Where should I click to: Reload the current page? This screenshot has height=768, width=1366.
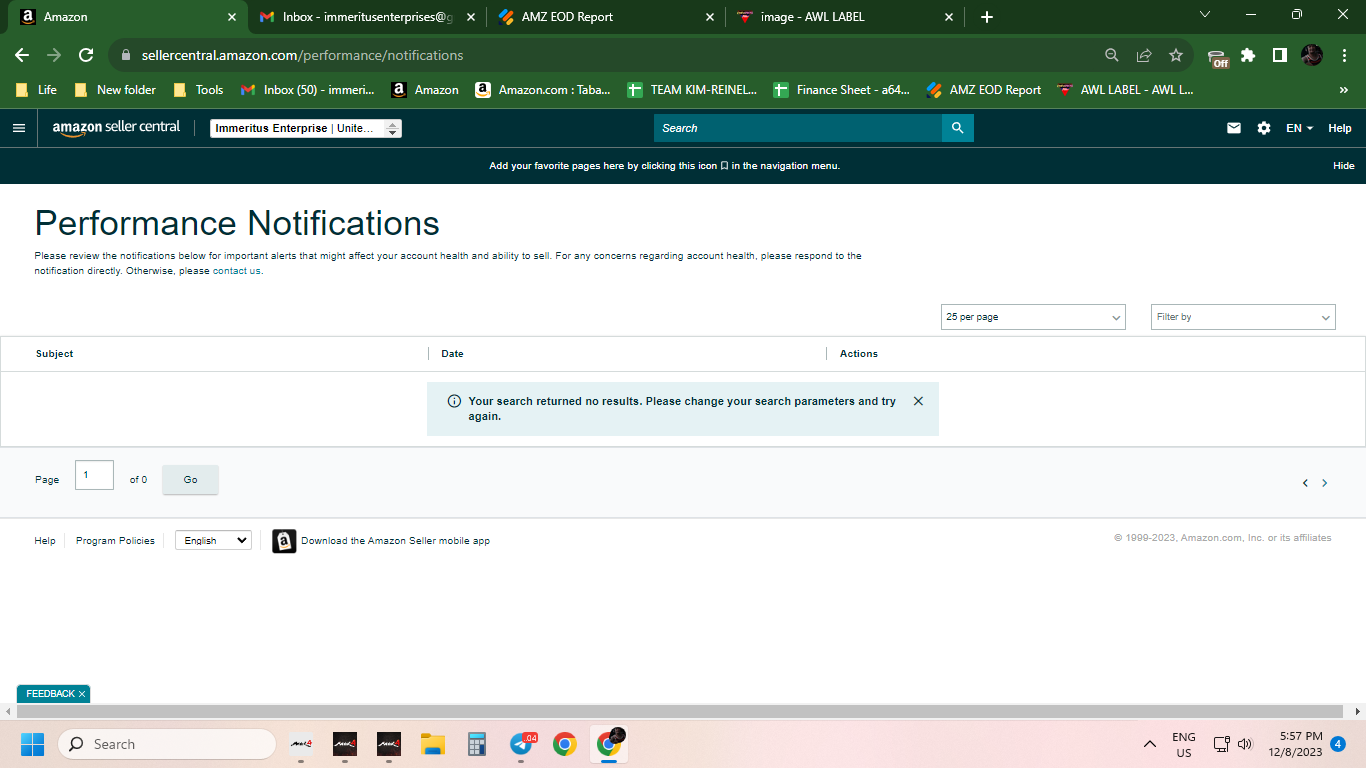(x=86, y=55)
